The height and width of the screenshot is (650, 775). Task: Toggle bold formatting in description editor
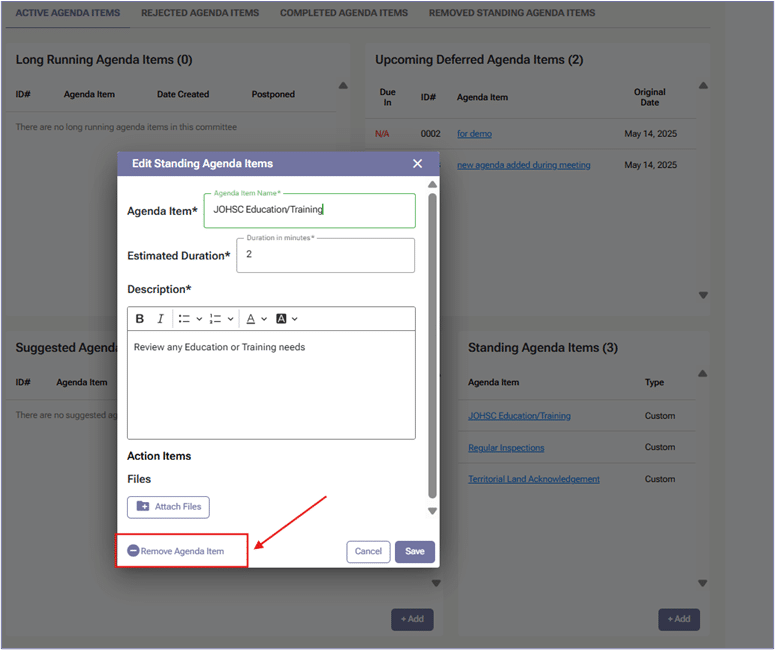click(x=140, y=319)
